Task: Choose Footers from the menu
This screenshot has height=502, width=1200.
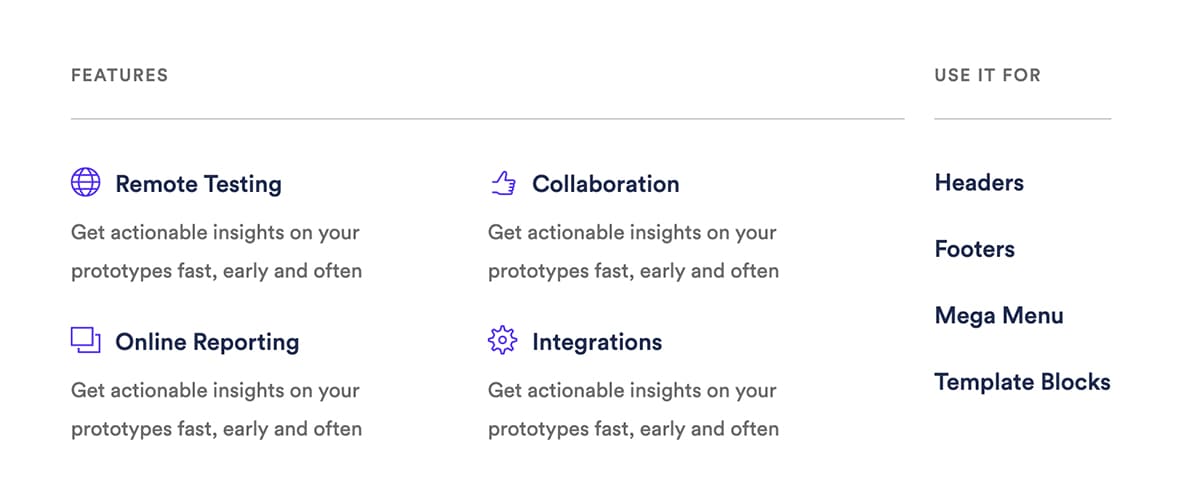Action: click(975, 249)
